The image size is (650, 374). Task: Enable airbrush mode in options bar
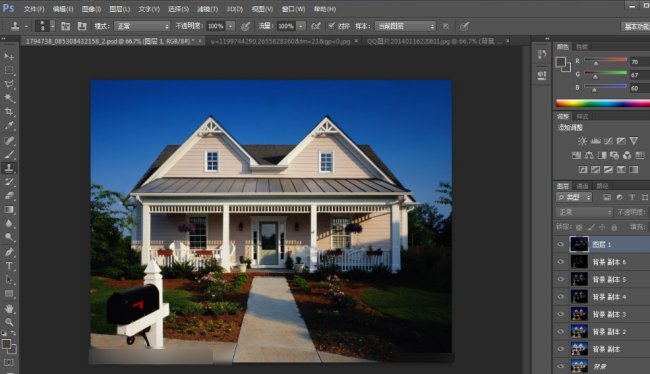(316, 26)
